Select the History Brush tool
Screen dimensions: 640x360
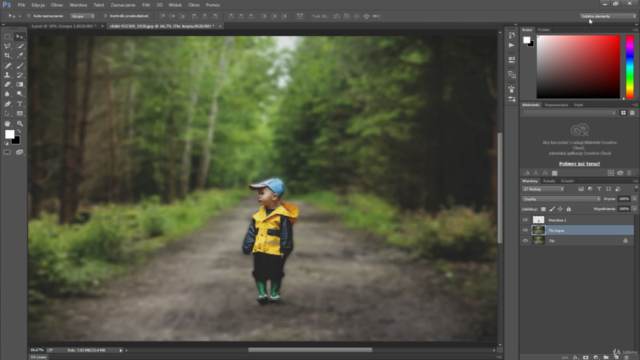(20, 75)
